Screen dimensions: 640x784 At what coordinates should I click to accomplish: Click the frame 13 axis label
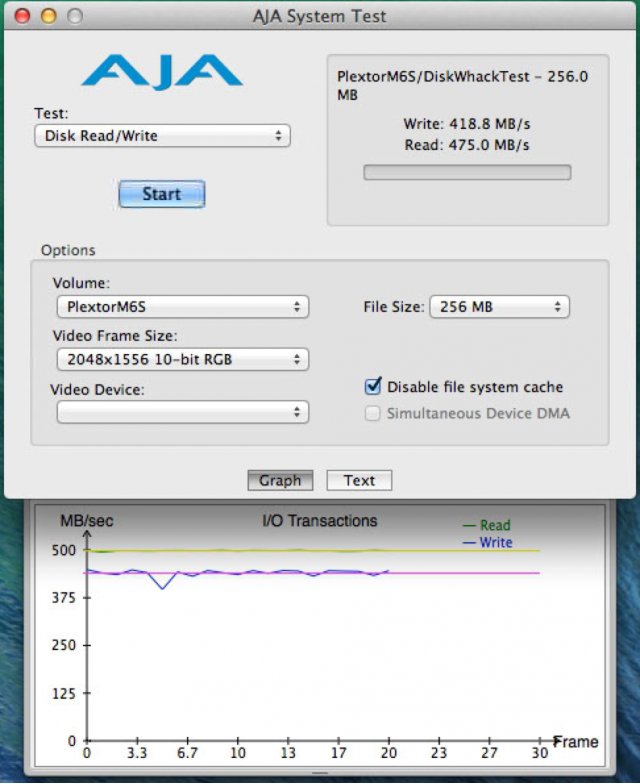pos(288,753)
